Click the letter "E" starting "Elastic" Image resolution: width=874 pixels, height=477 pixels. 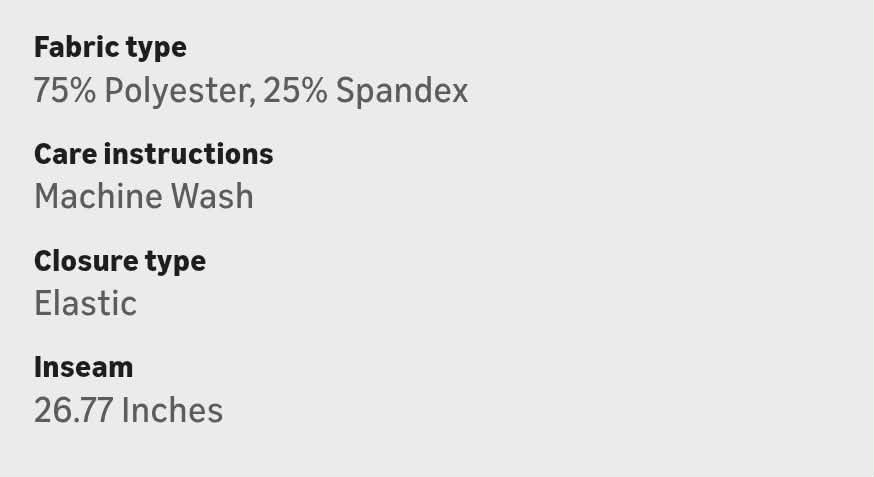42,303
